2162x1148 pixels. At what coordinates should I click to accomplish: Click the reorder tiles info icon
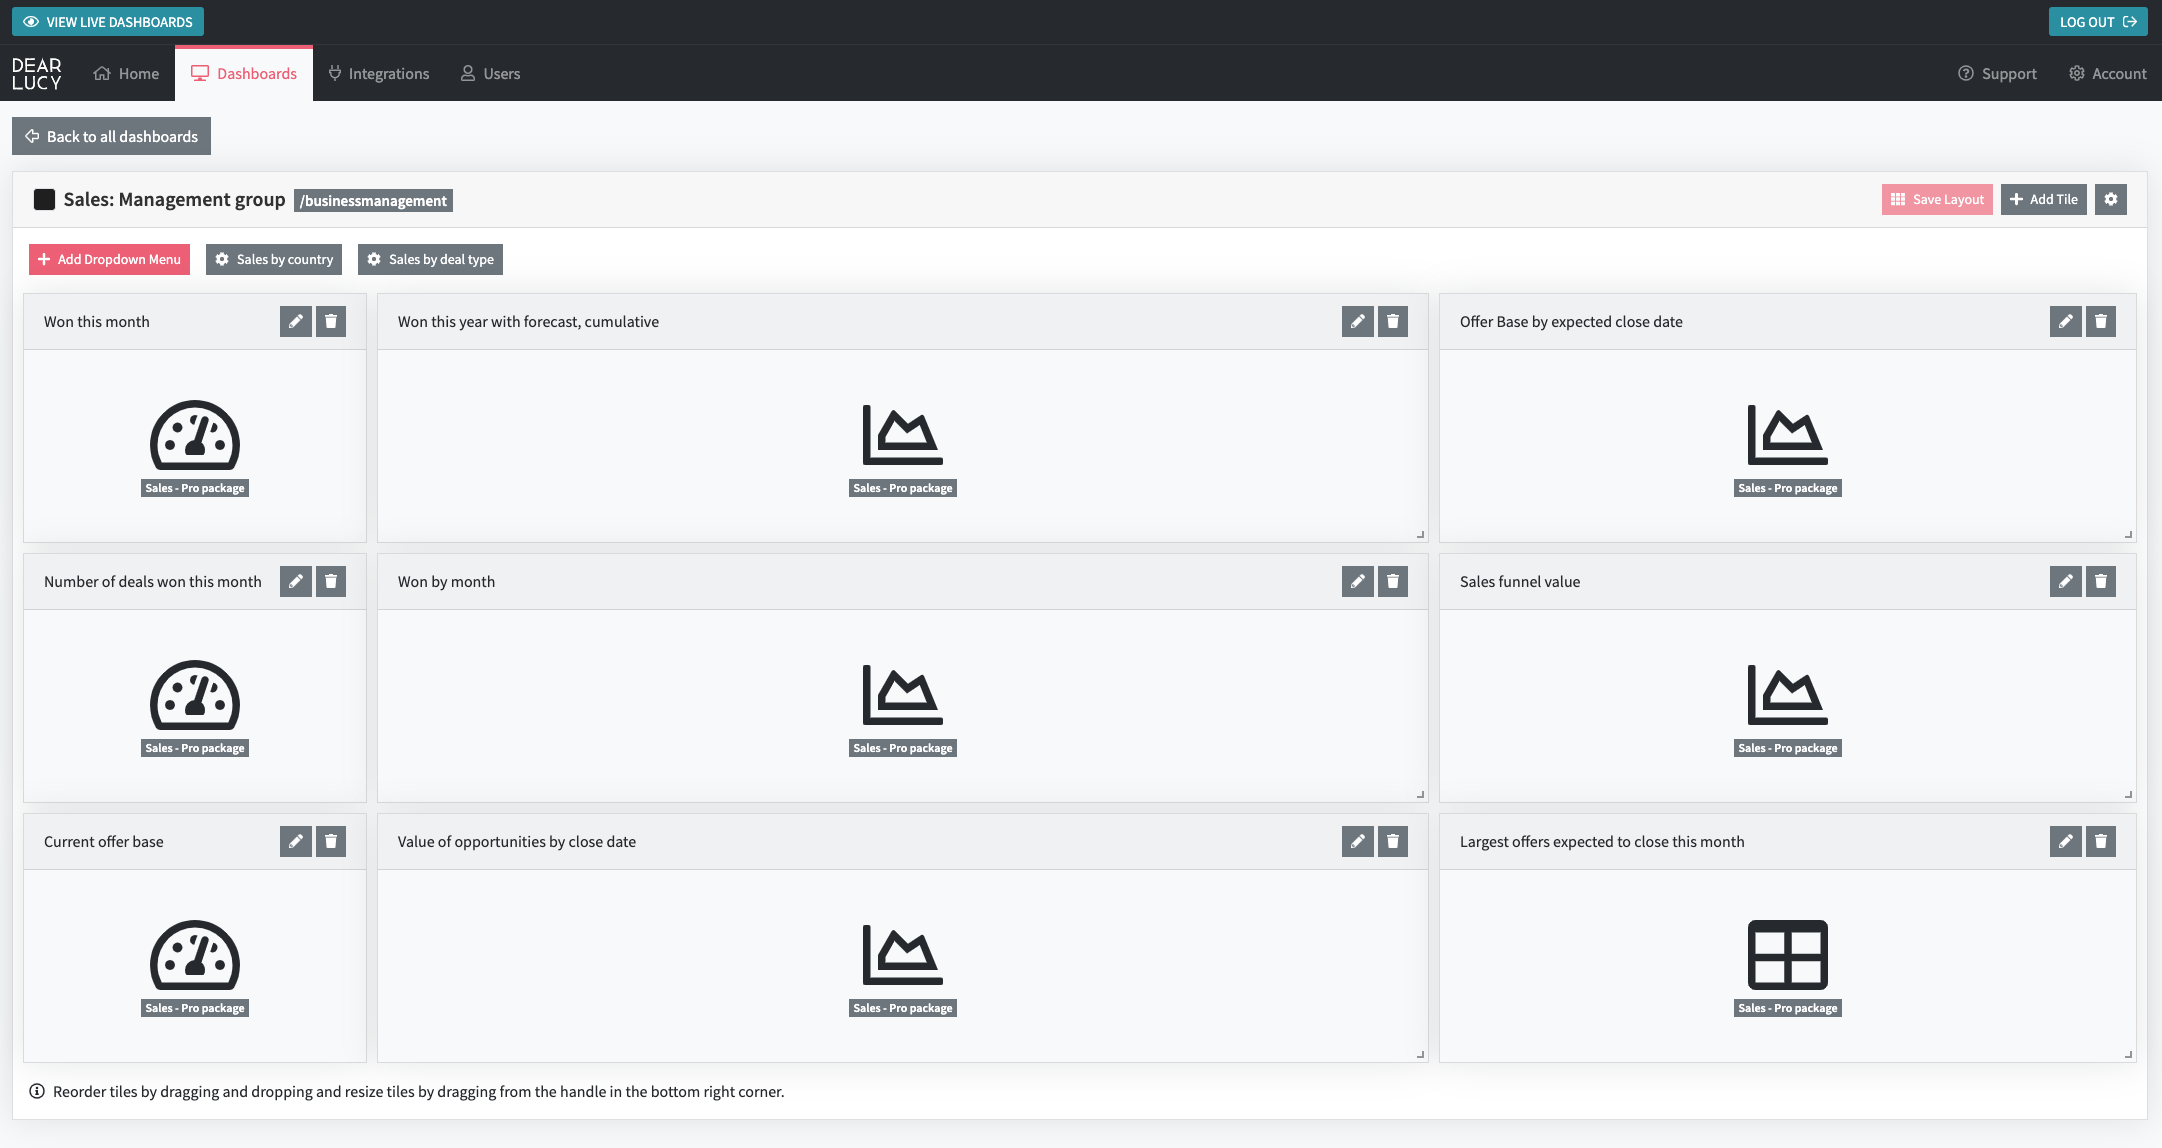[37, 1091]
